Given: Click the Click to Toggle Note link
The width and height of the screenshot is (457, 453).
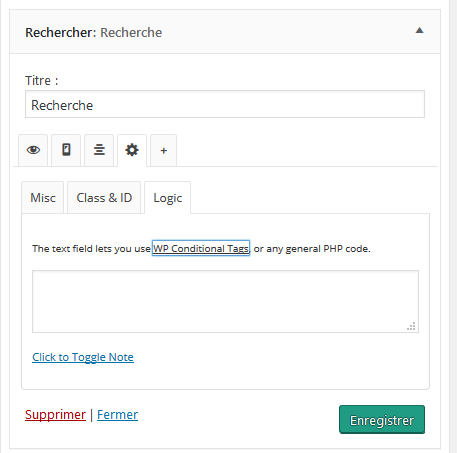Looking at the screenshot, I should (x=83, y=357).
